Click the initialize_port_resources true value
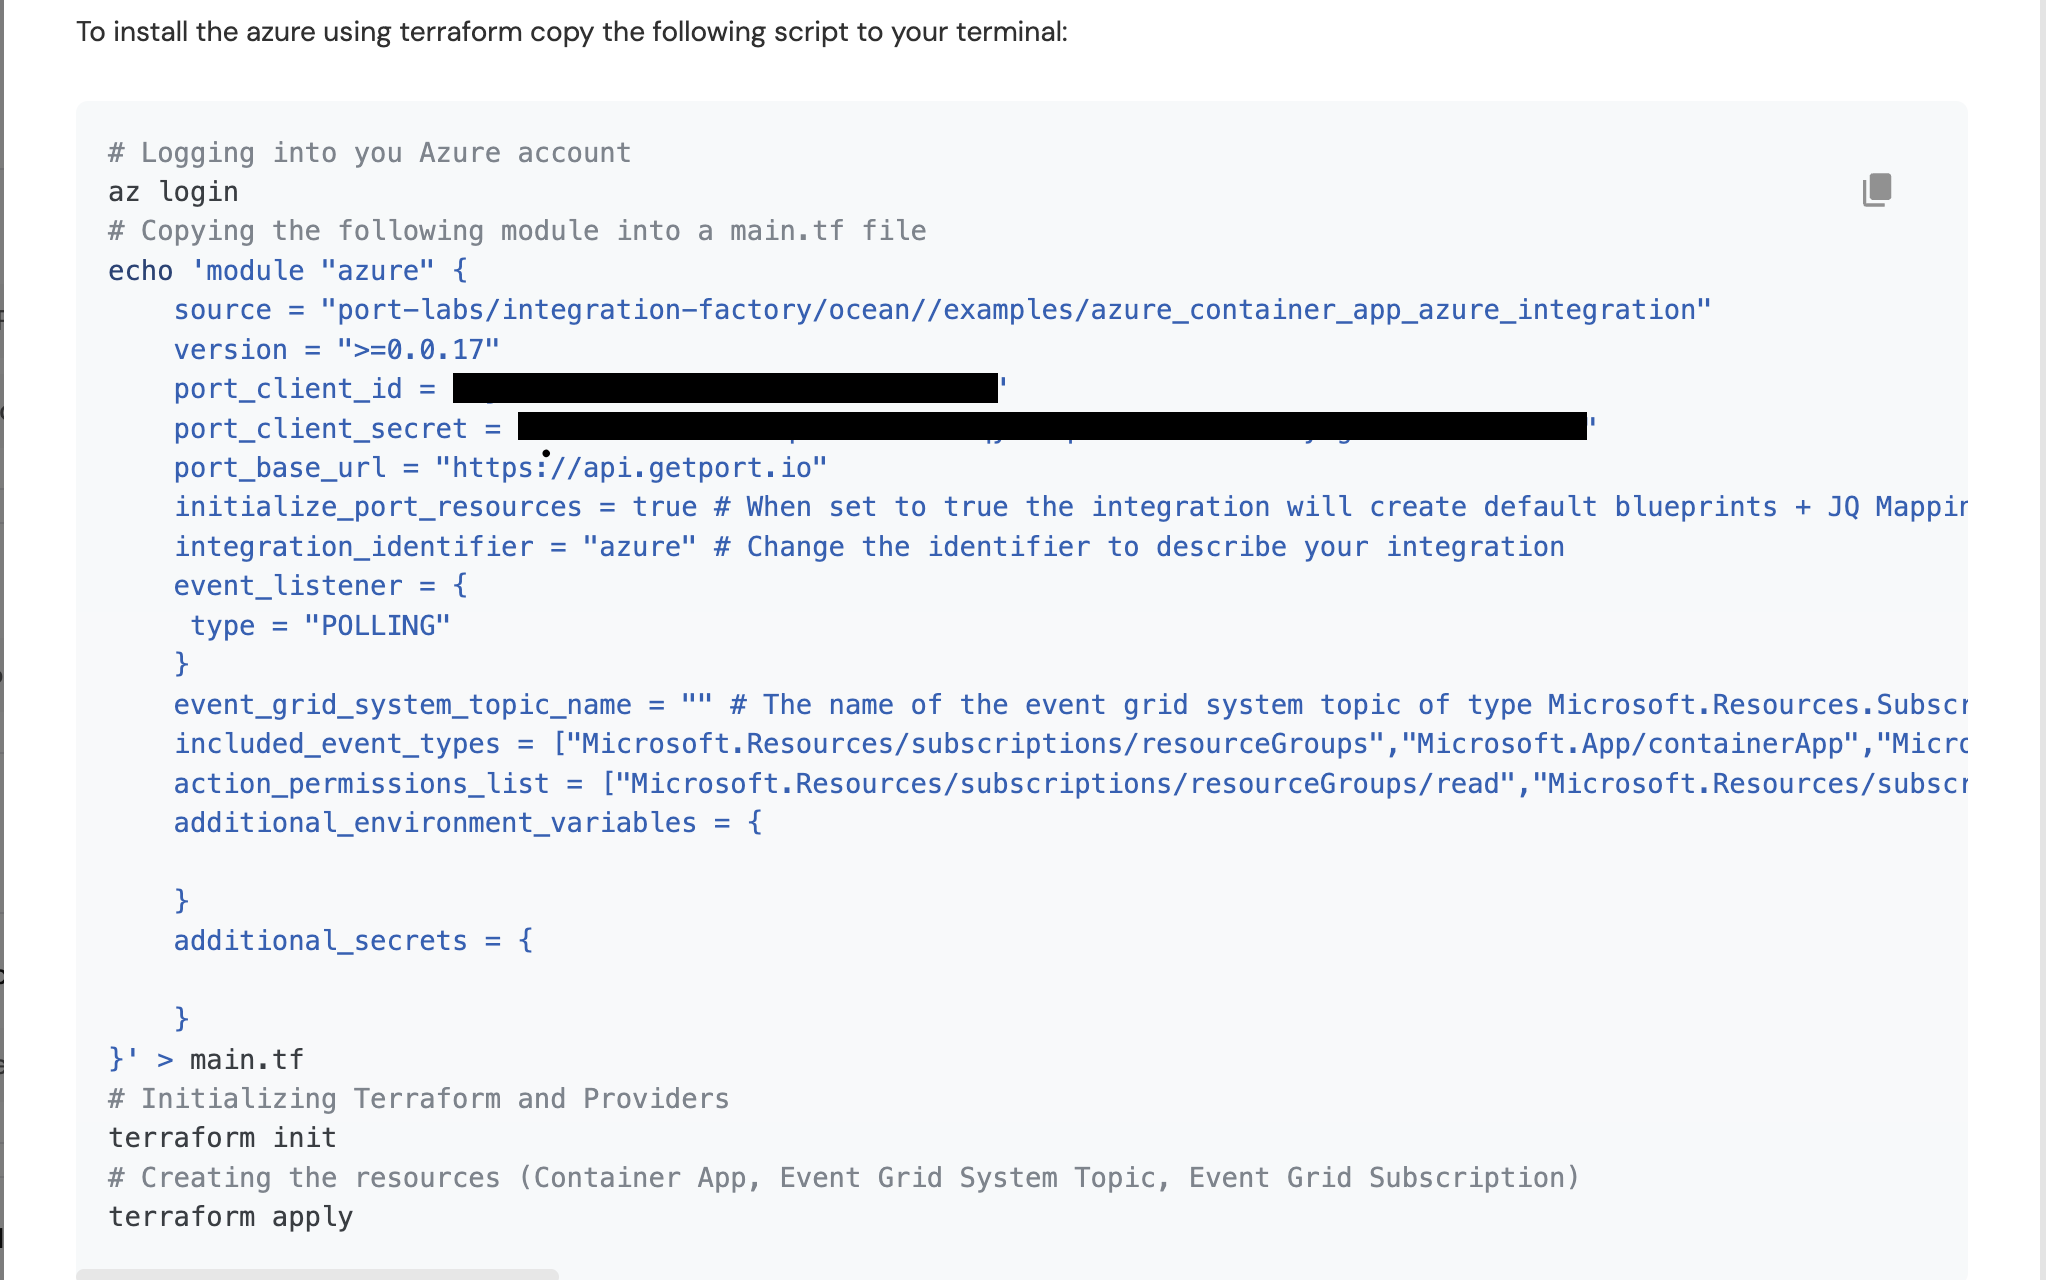This screenshot has height=1280, width=2046. point(664,507)
